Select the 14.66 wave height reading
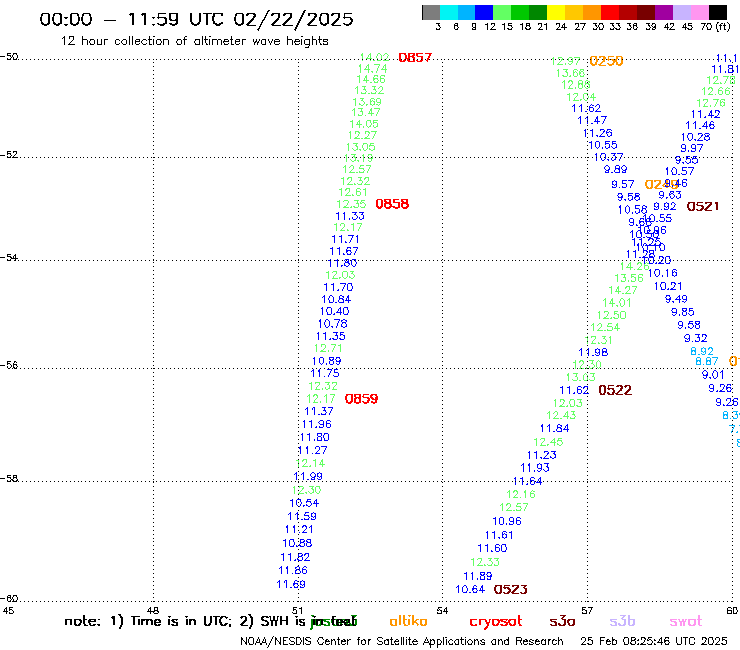The width and height of the screenshot is (740, 650). coord(371,79)
